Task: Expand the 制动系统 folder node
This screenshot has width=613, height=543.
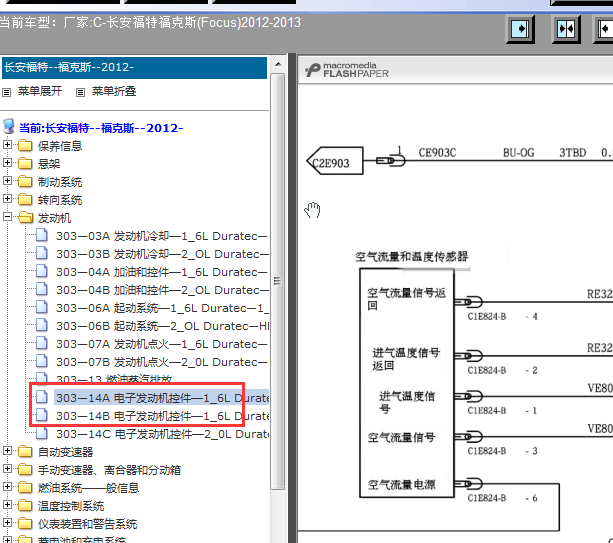Action: (x=7, y=181)
